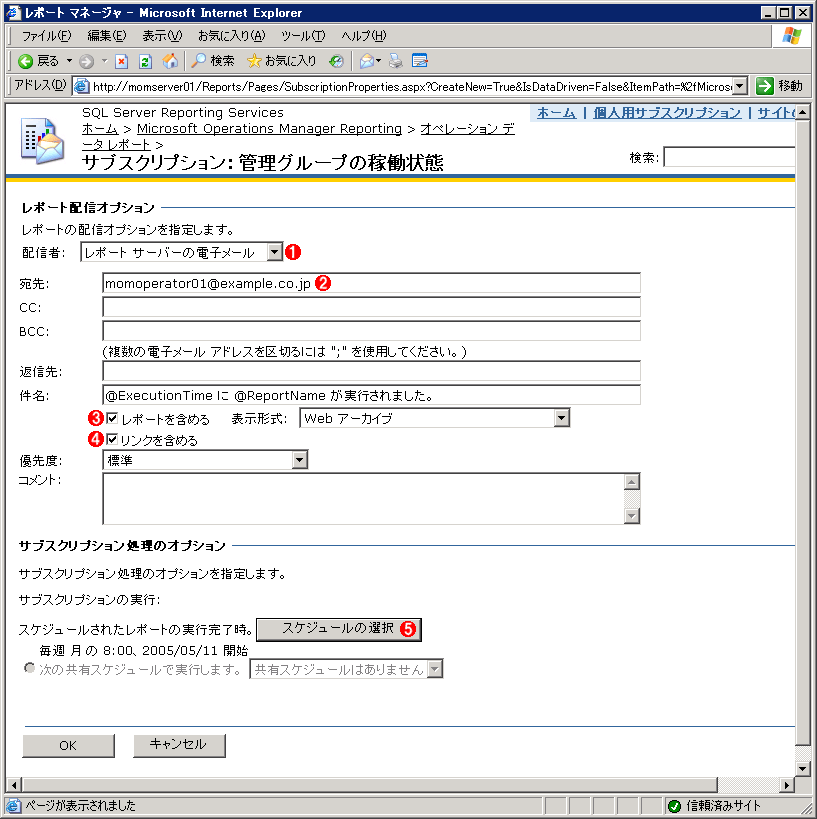Image resolution: width=817 pixels, height=819 pixels.
Task: Click the 検索 search box
Action: coord(729,157)
